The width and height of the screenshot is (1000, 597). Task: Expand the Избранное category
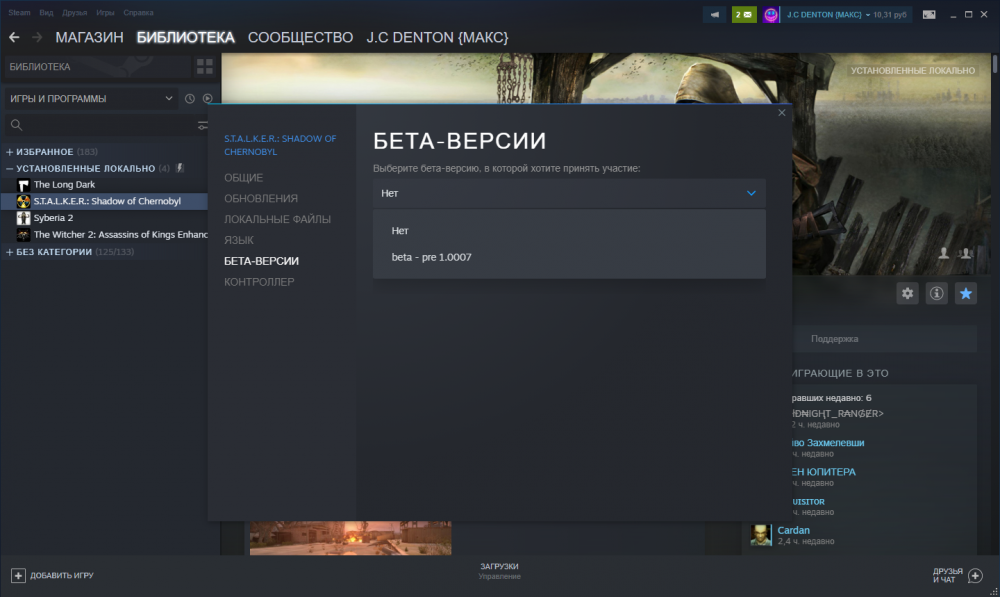[x=10, y=152]
